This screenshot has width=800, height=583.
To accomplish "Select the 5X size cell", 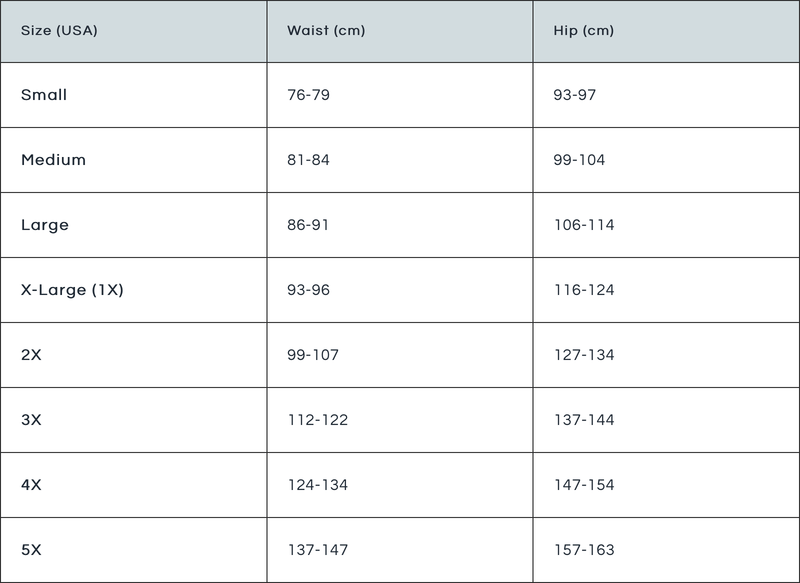I will coord(31,550).
